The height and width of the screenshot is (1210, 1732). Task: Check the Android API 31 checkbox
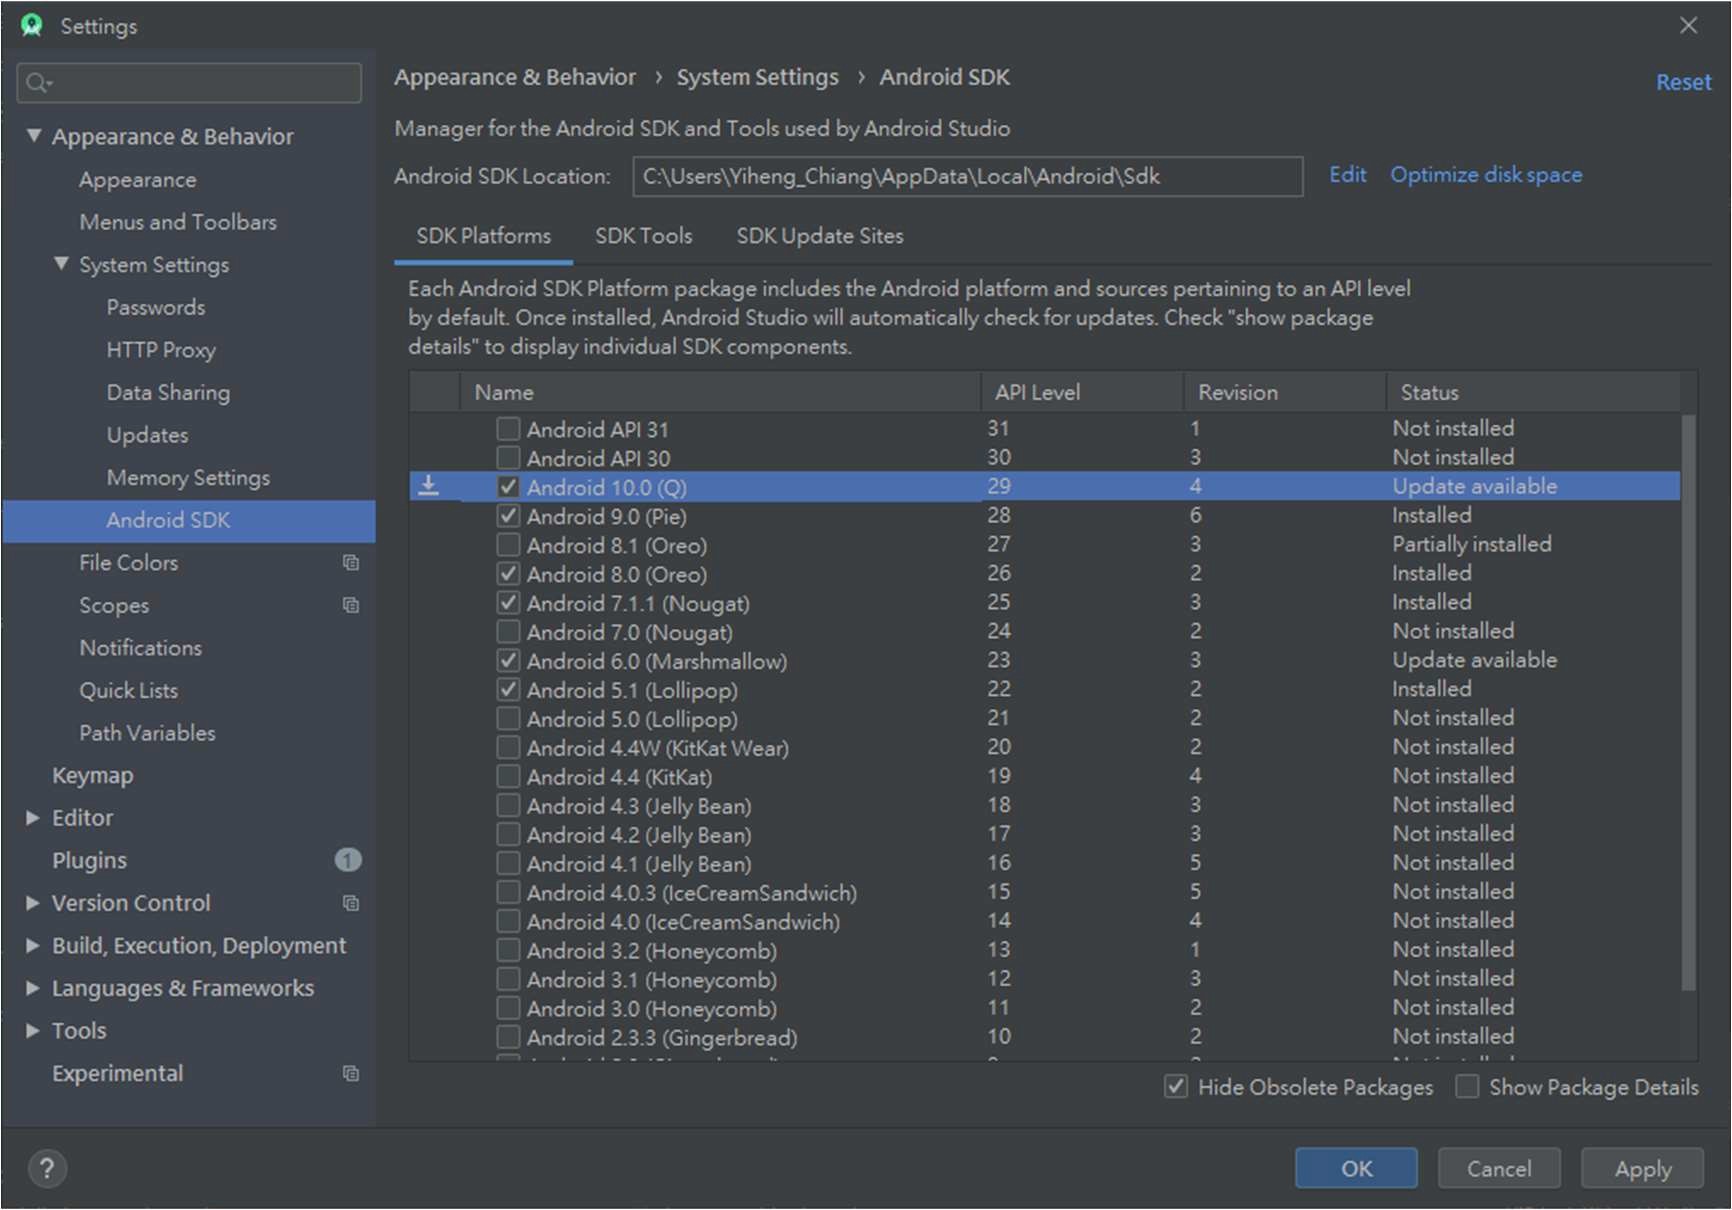pos(508,429)
